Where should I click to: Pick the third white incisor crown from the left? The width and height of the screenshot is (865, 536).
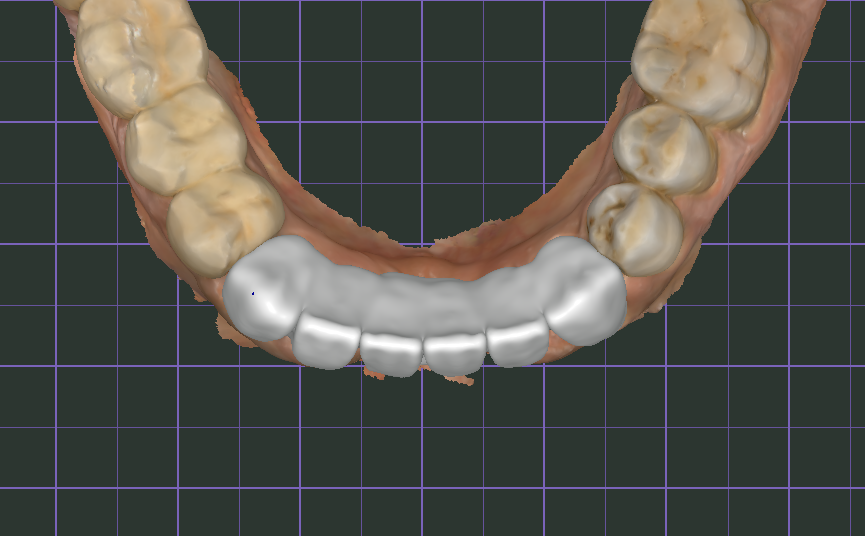point(455,353)
